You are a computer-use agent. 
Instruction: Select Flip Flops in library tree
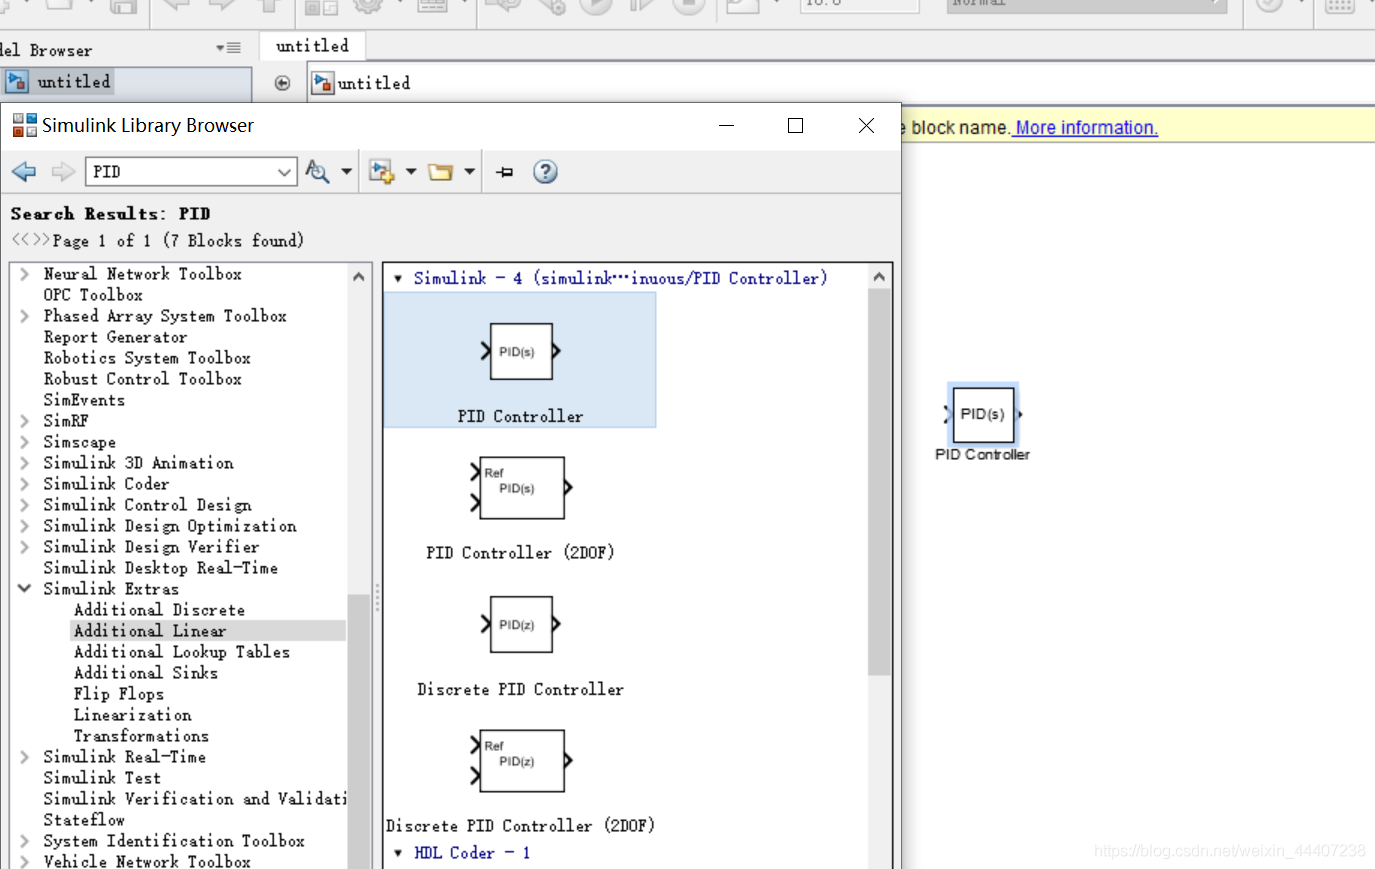118,694
